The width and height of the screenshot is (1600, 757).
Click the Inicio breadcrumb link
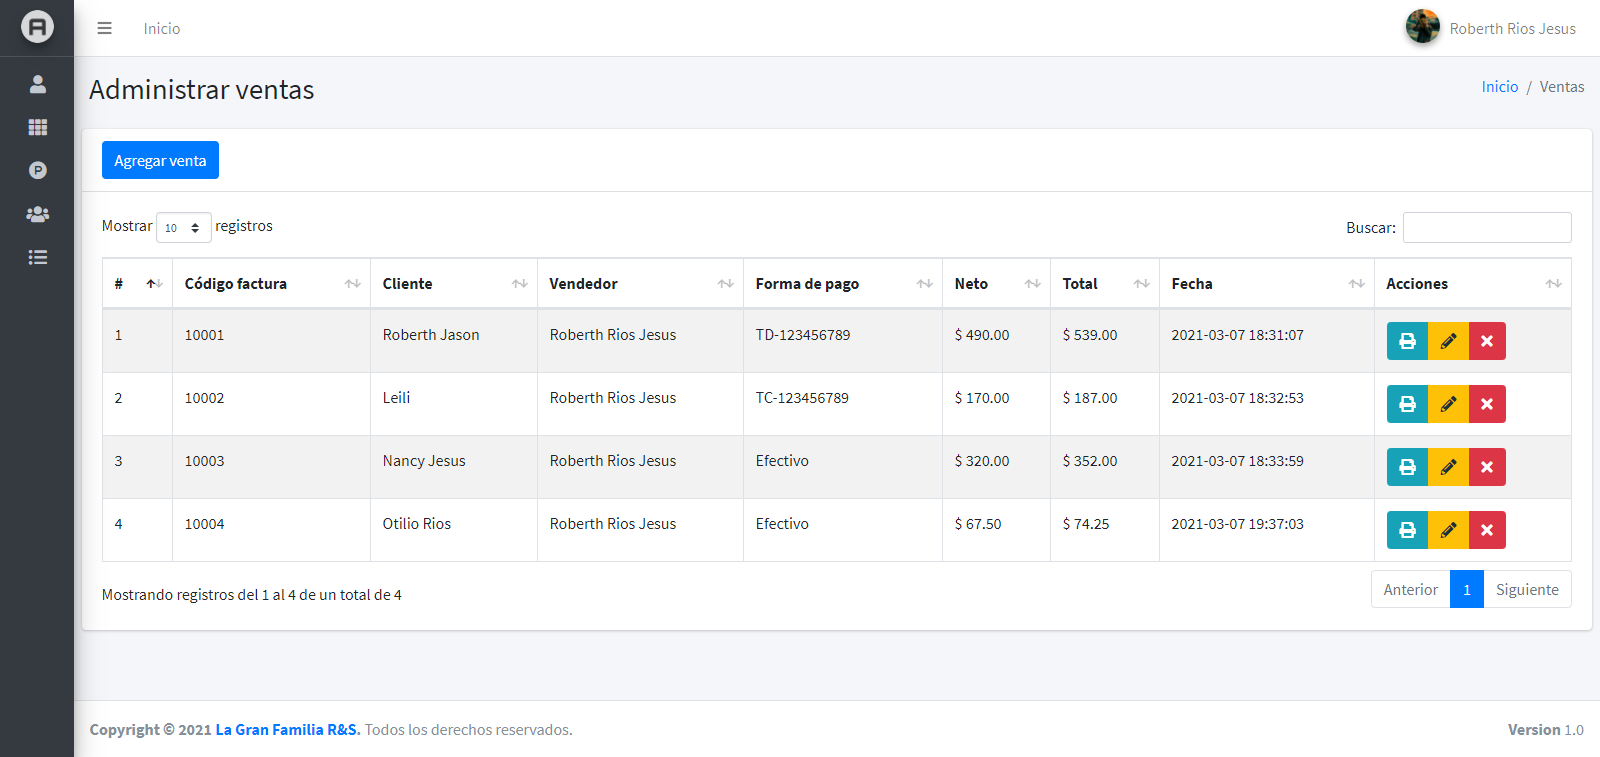1499,87
